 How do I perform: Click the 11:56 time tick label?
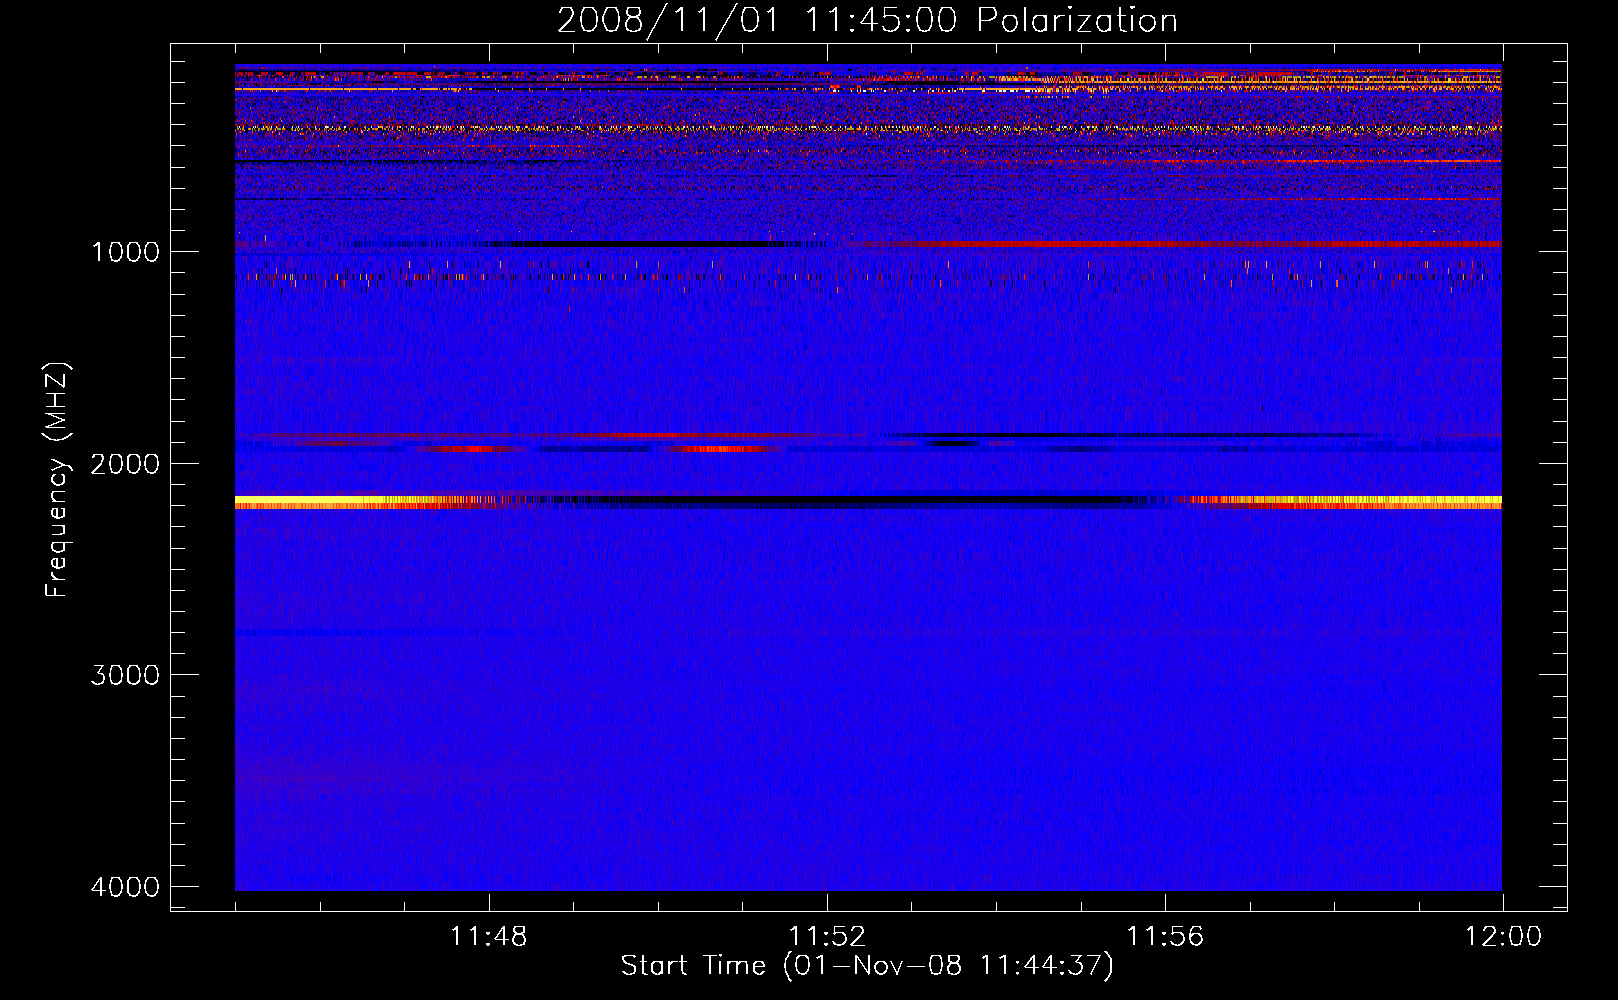[1165, 937]
